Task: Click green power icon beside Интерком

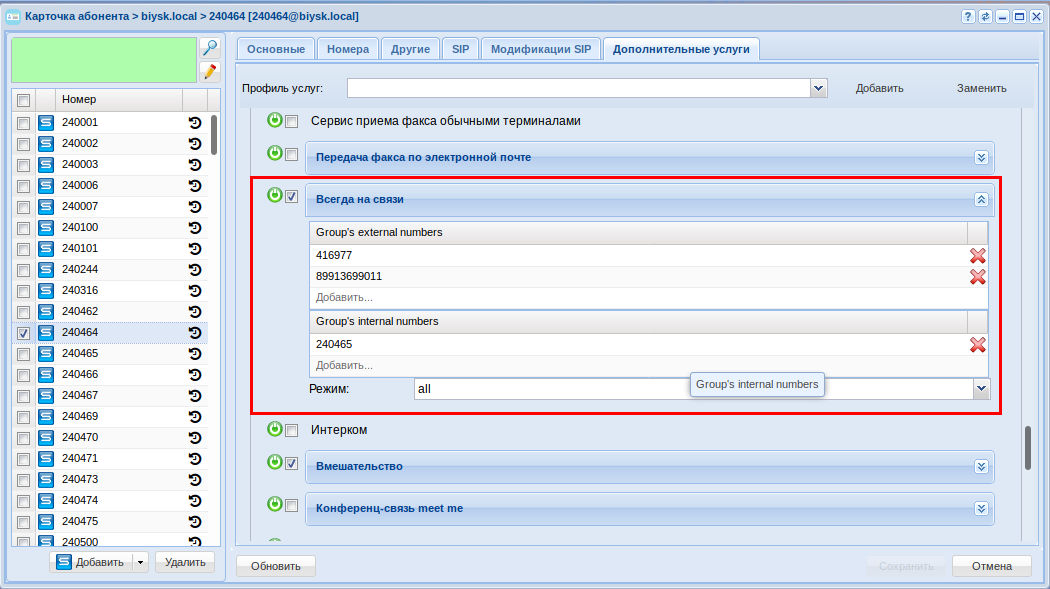Action: (274, 429)
